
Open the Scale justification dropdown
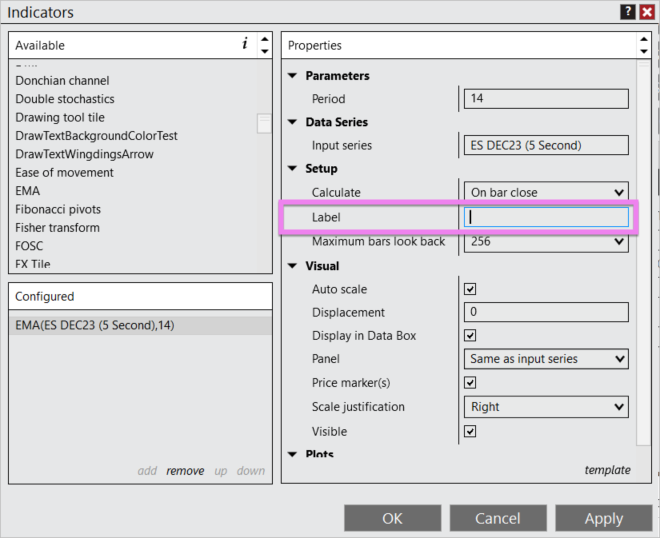(546, 407)
